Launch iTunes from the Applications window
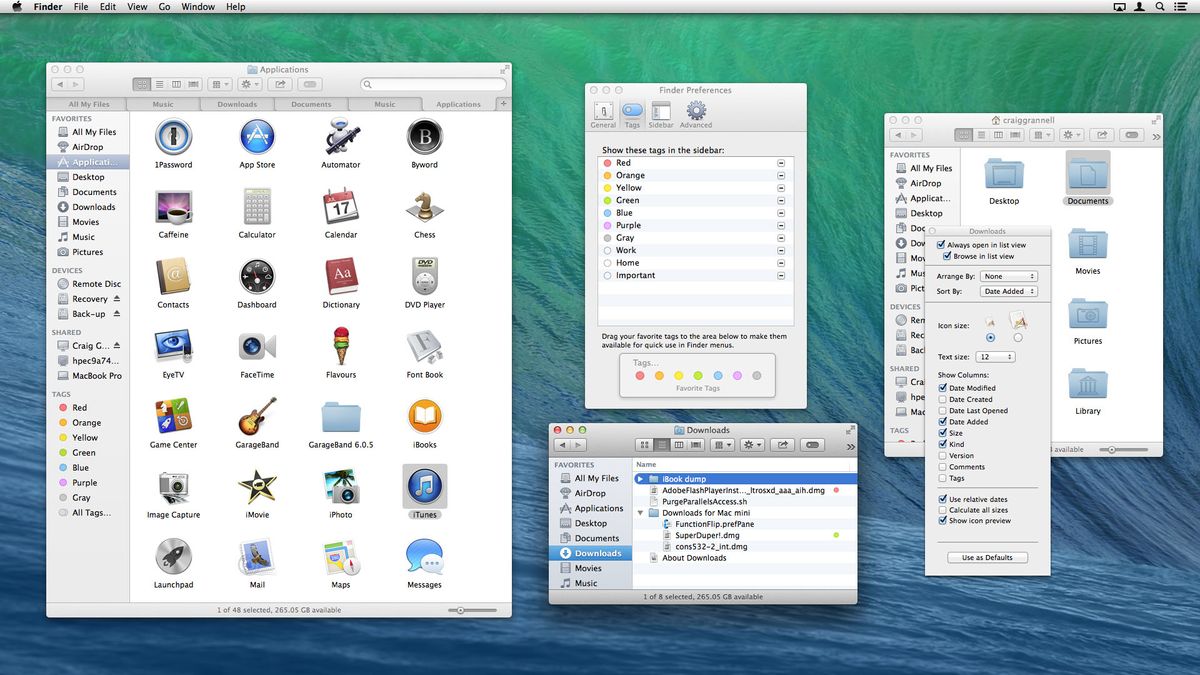The width and height of the screenshot is (1200, 675). pos(424,488)
